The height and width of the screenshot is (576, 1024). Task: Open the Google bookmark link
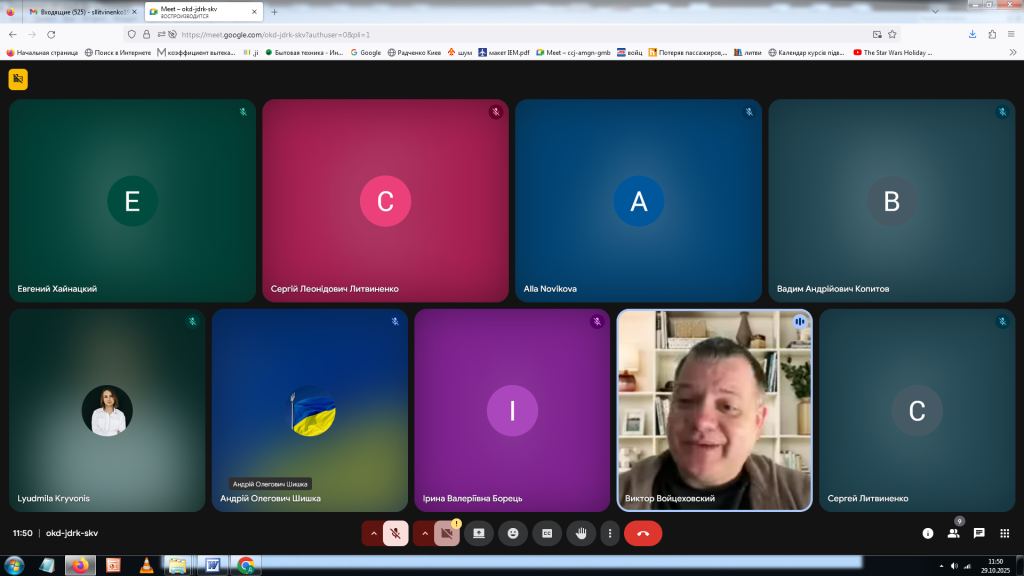[x=365, y=52]
